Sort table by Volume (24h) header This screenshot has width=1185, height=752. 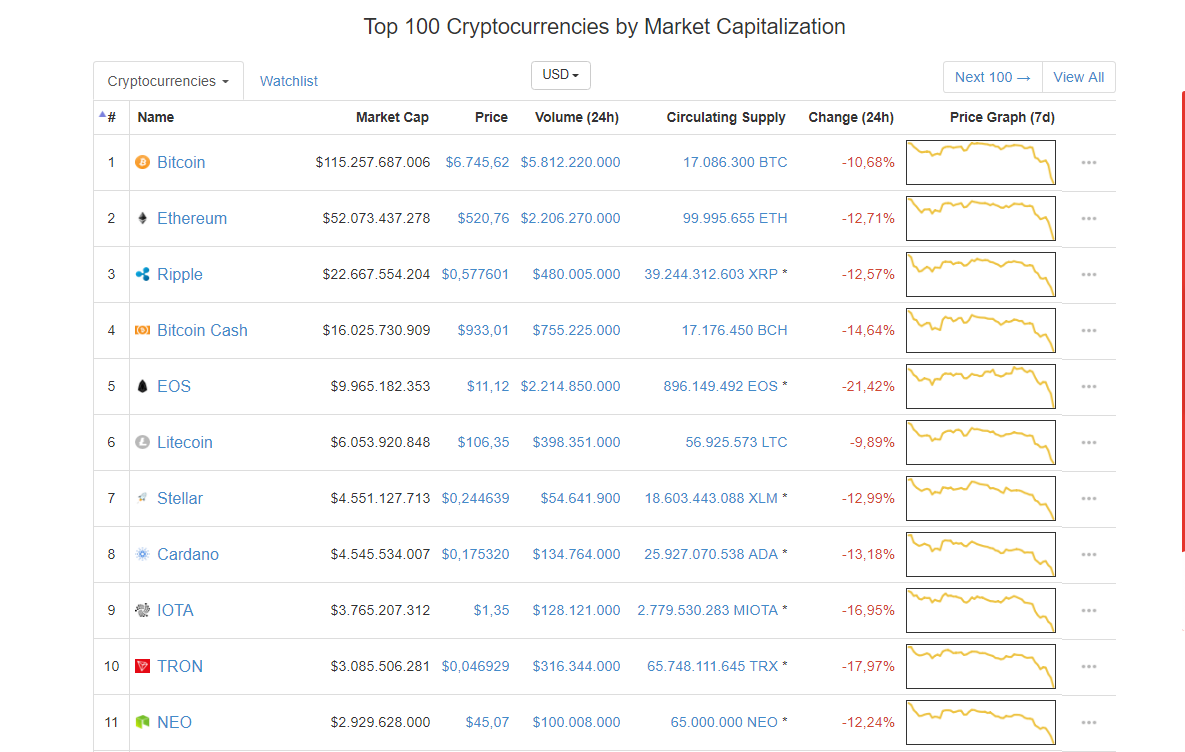577,117
